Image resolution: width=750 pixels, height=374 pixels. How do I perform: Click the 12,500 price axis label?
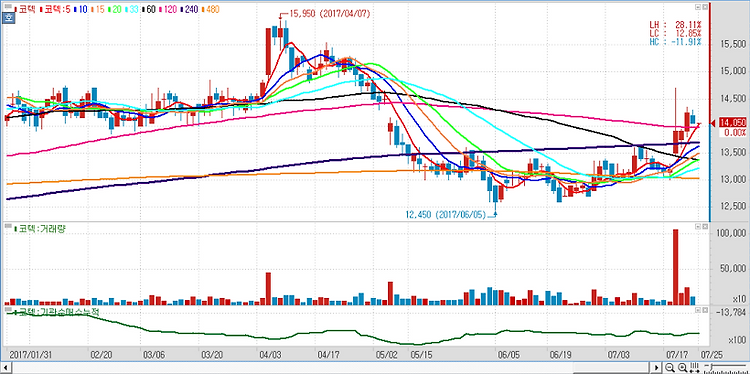(733, 207)
